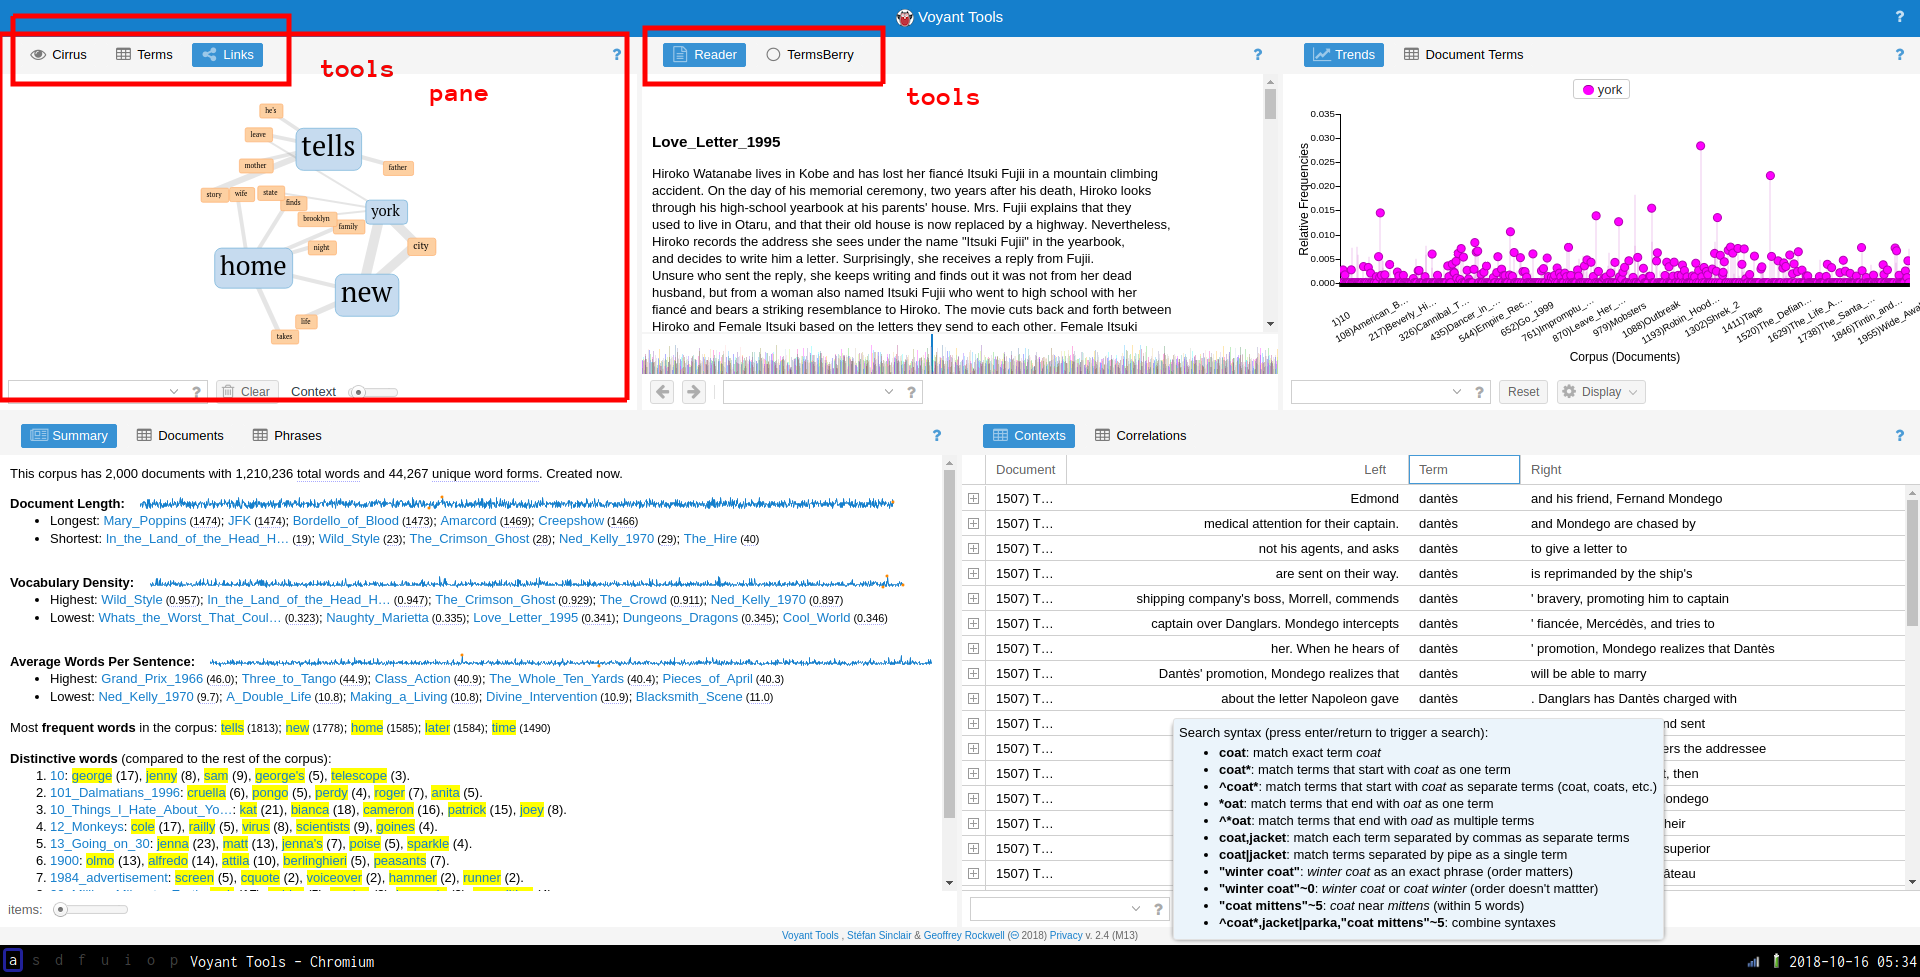Expand row 'are sent on their way.'
Viewport: 1920px width, 977px height.
pyautogui.click(x=973, y=574)
